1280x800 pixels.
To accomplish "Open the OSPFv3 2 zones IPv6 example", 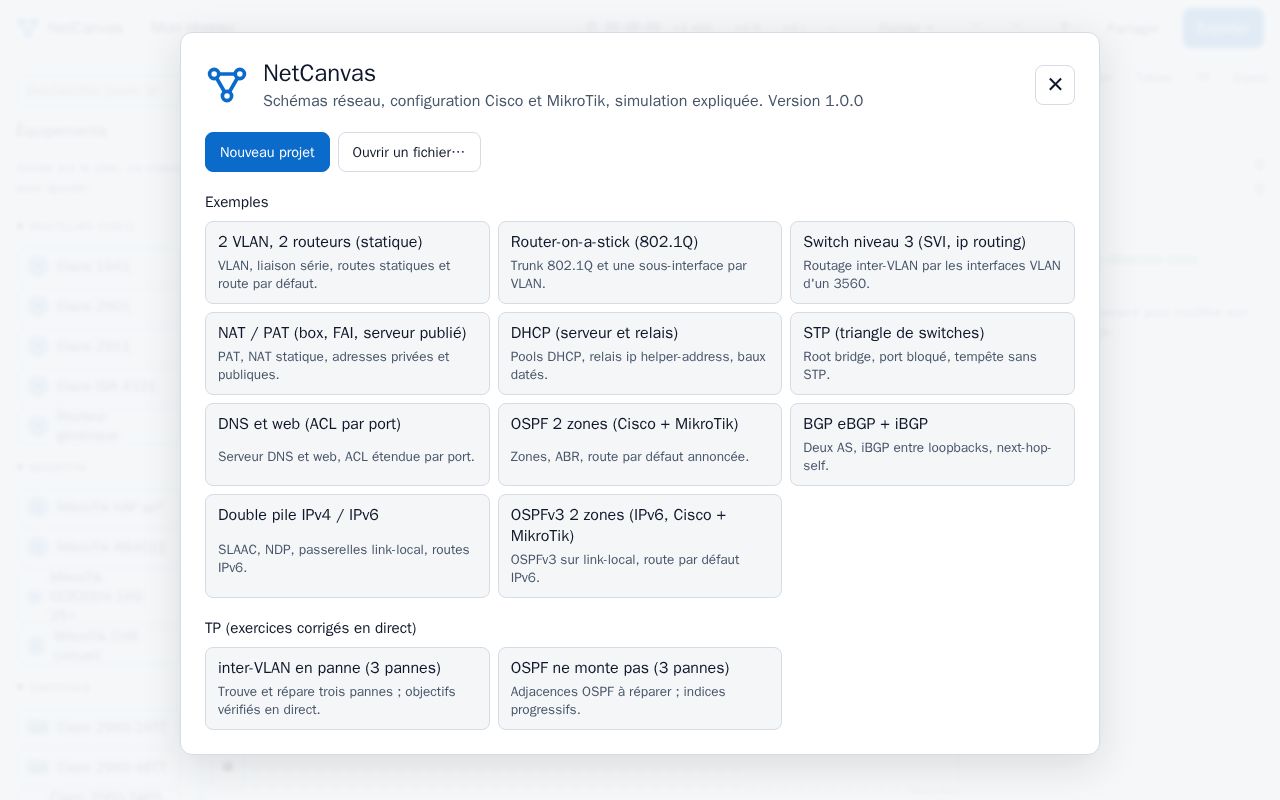I will coord(640,546).
